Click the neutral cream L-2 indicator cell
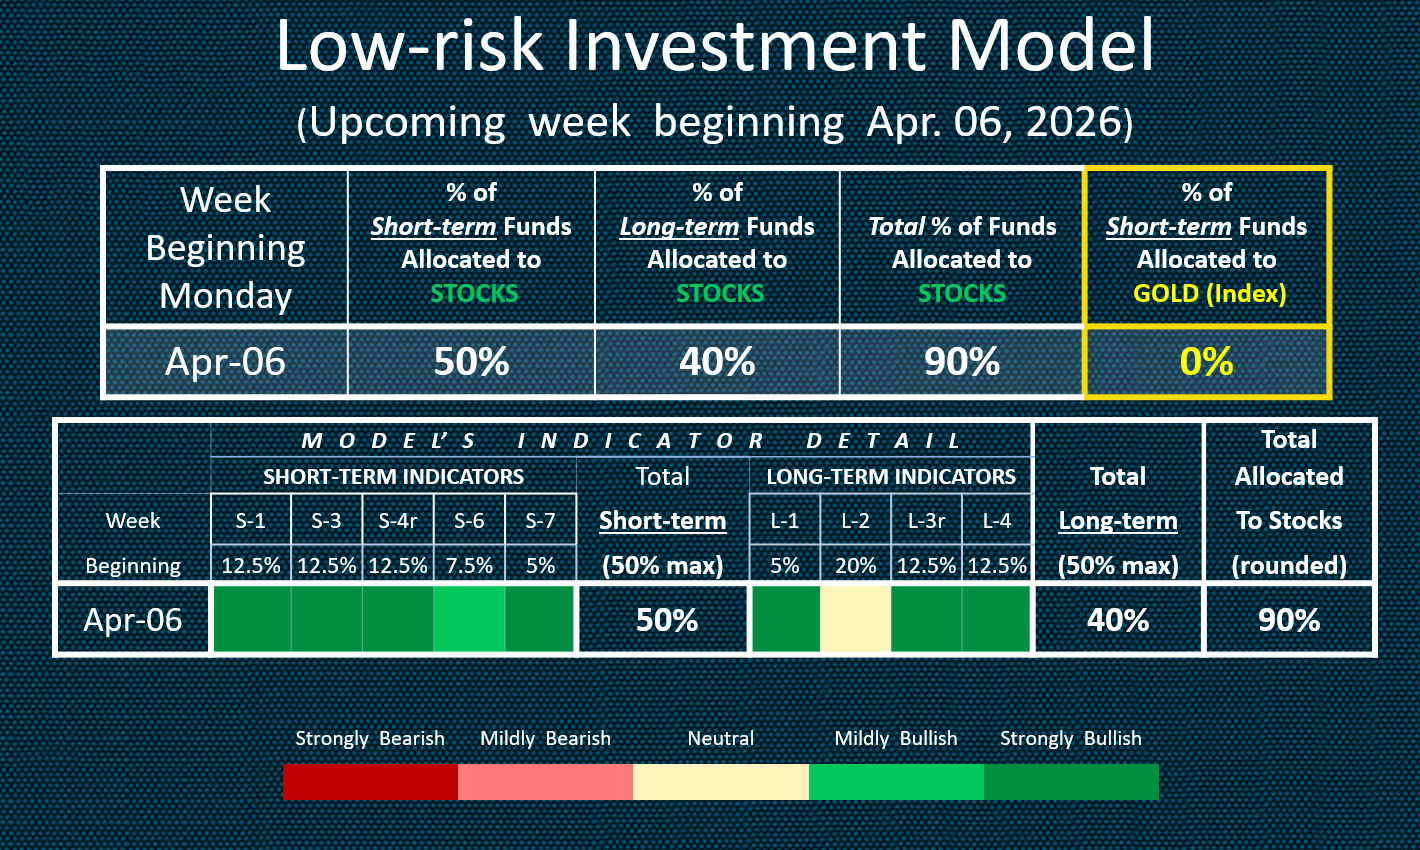Viewport: 1420px width, 850px height. 855,620
